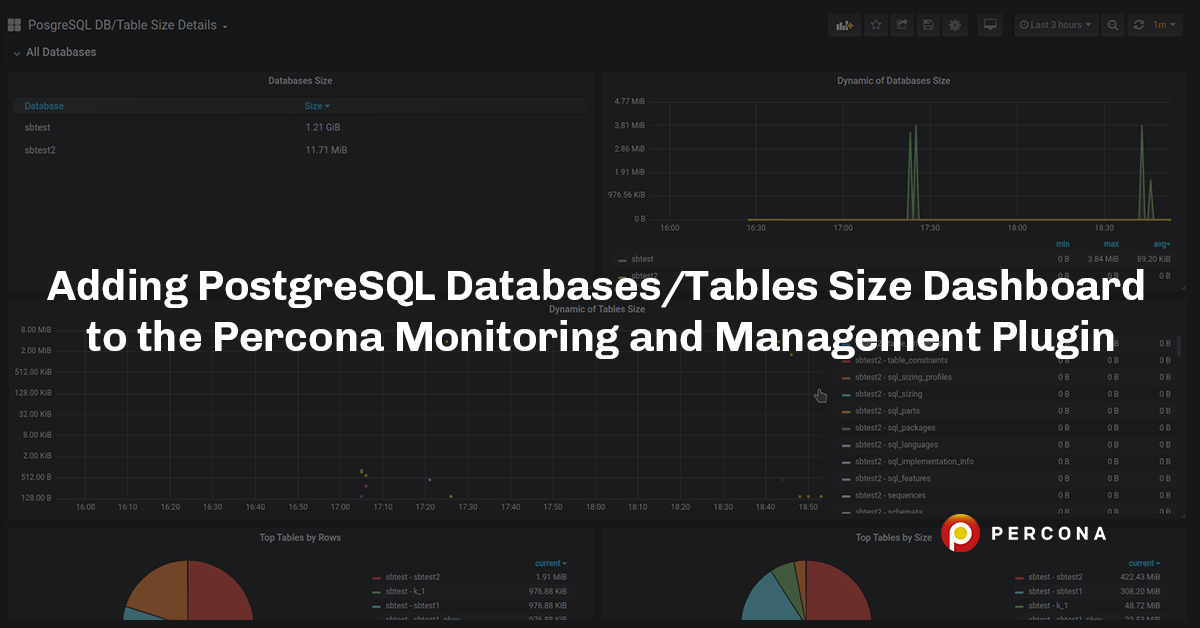Collapse the All Databases row

[x=55, y=52]
